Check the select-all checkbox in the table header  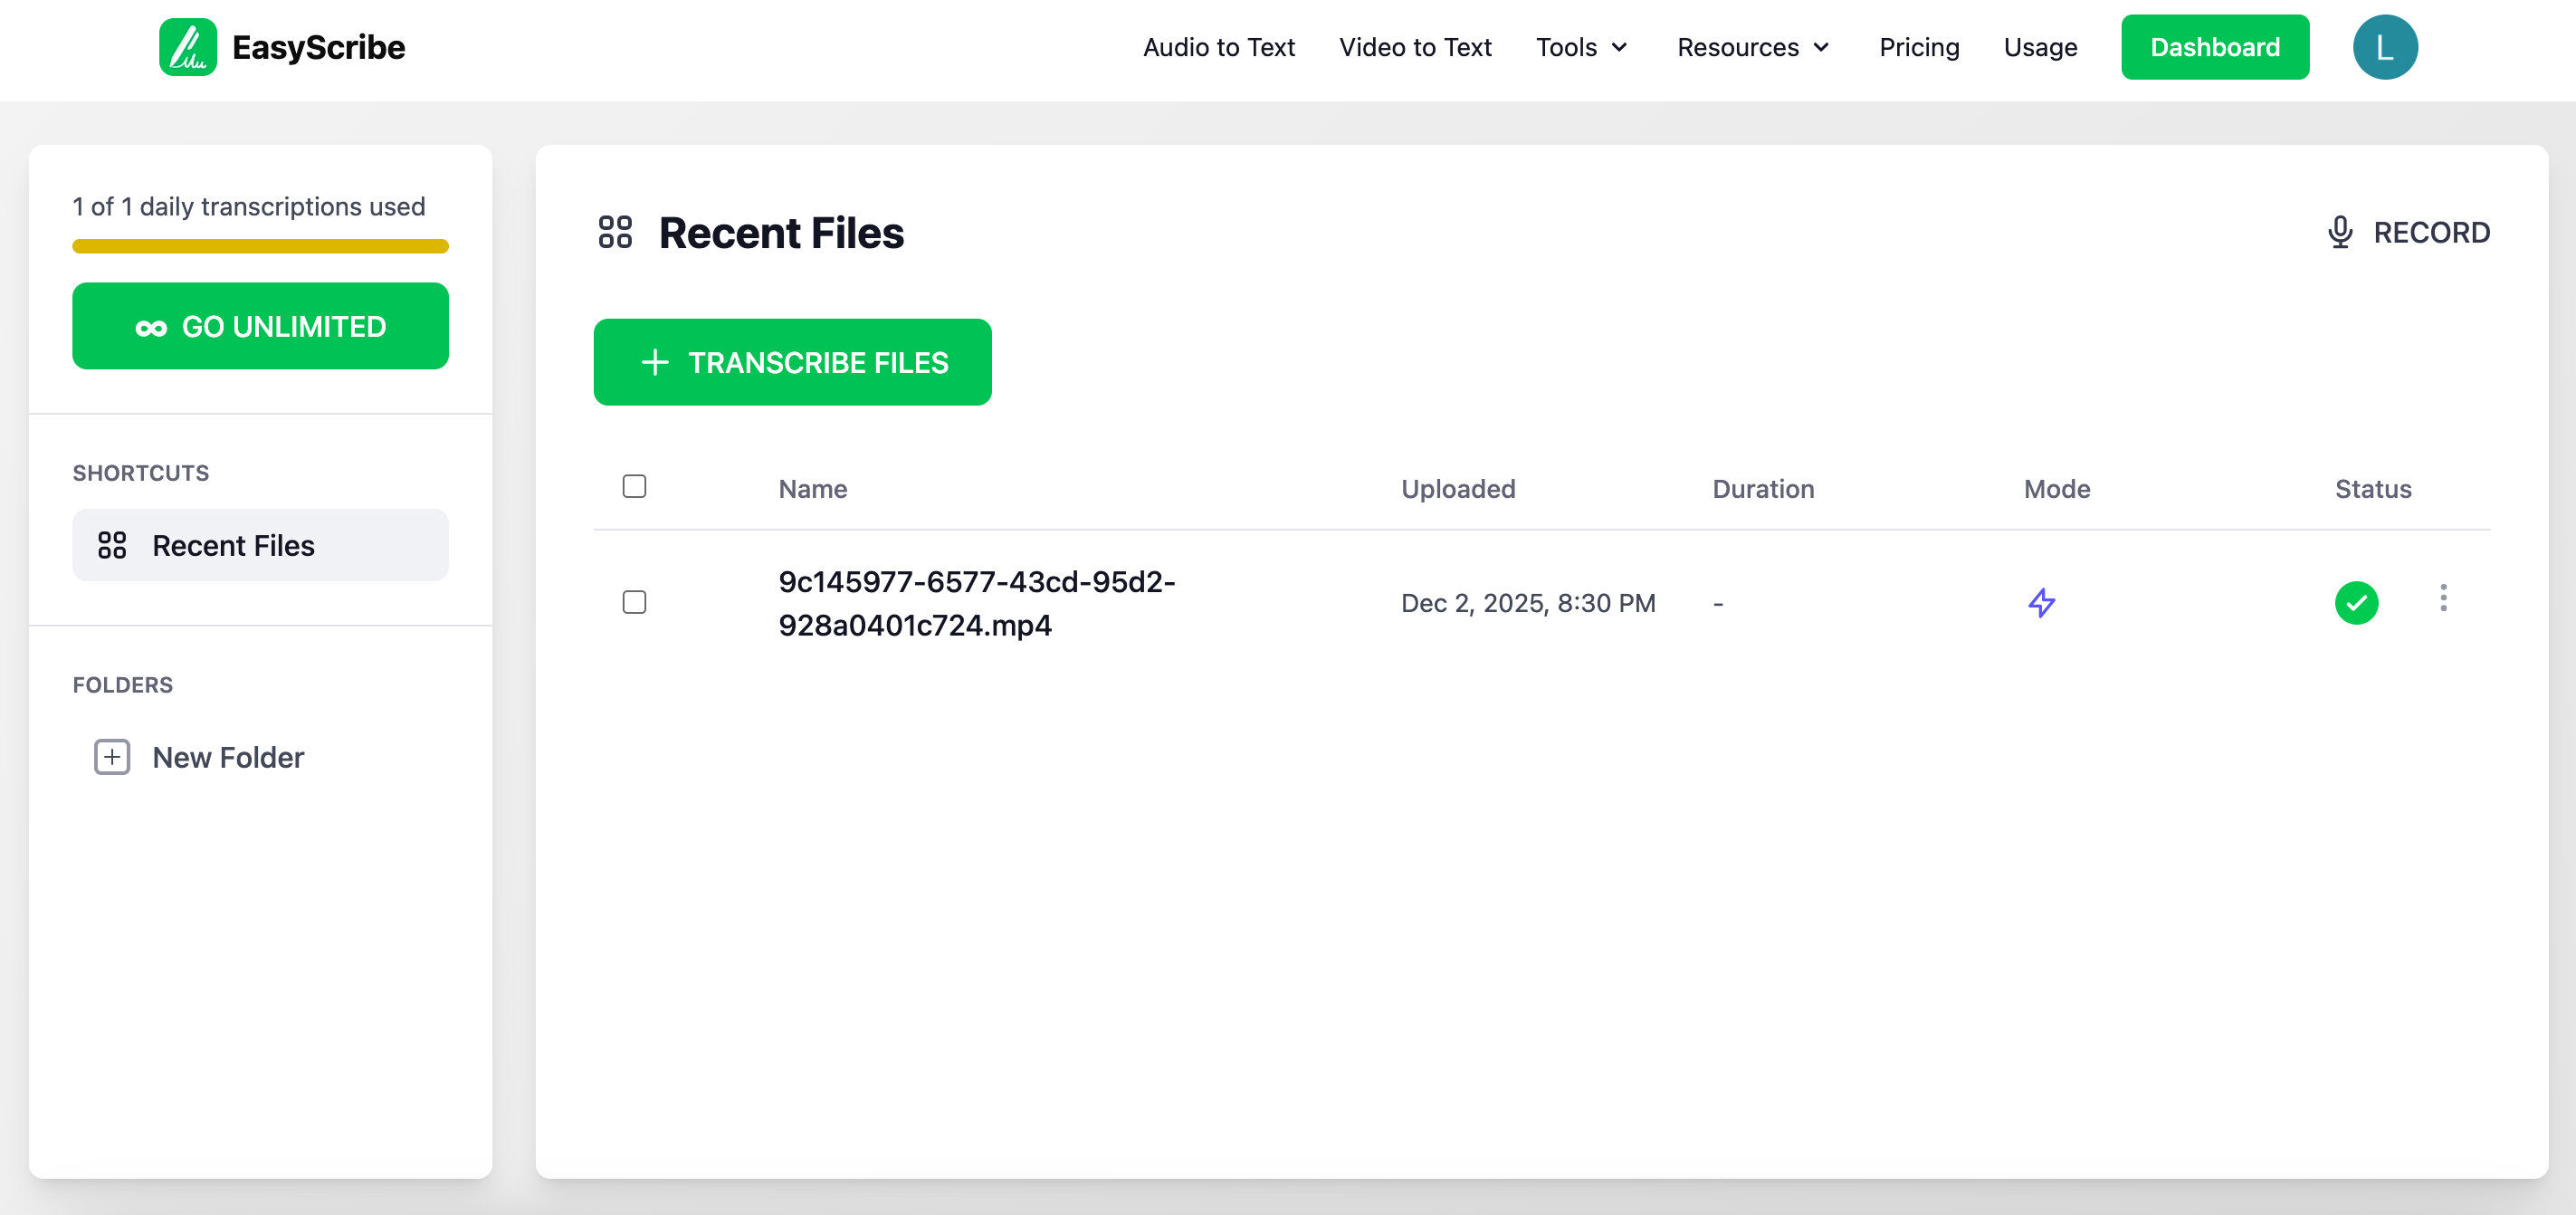(x=635, y=486)
